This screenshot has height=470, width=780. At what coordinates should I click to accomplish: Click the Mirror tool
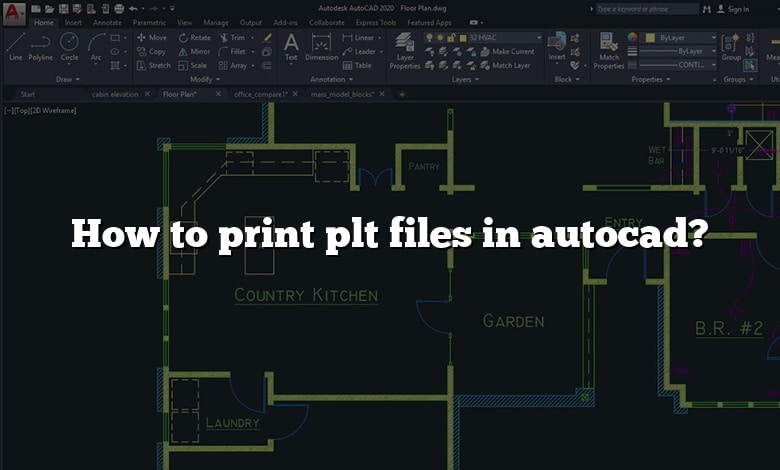pyautogui.click(x=194, y=51)
